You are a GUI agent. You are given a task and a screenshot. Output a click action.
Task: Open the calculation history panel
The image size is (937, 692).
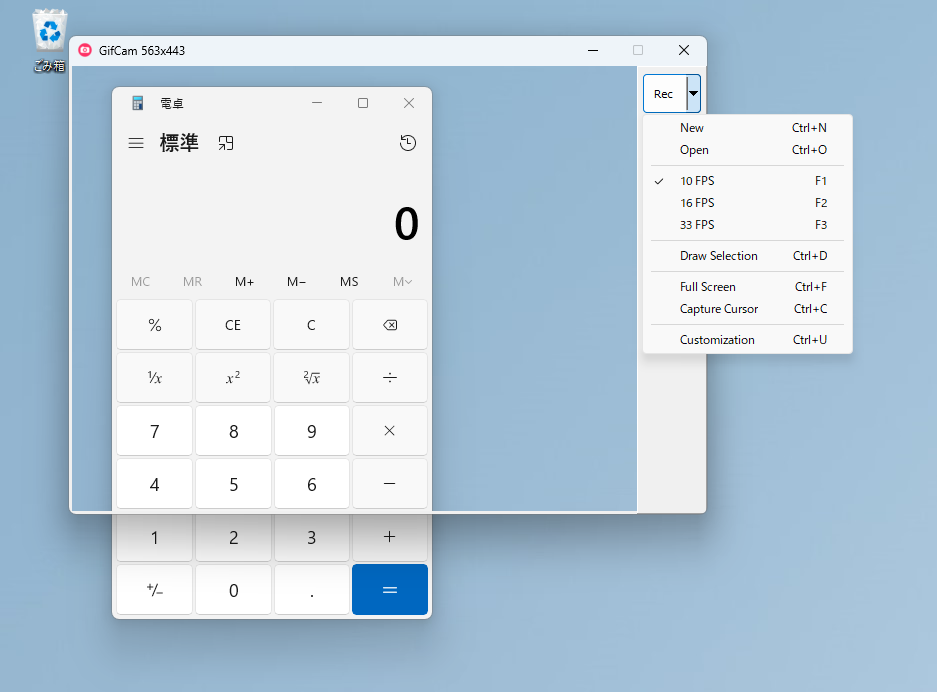[408, 143]
